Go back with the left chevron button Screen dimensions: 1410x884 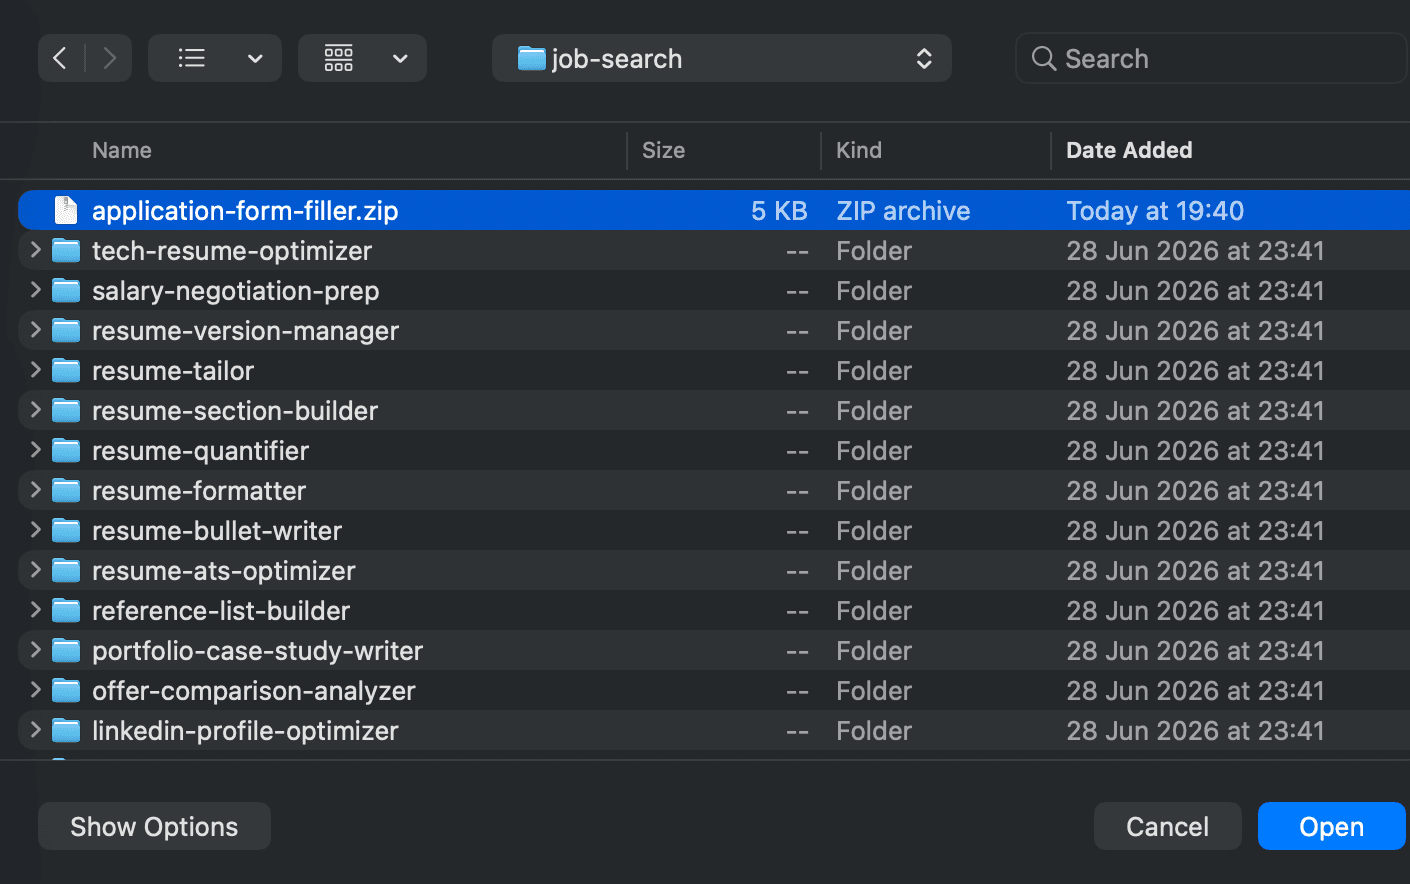coord(61,59)
